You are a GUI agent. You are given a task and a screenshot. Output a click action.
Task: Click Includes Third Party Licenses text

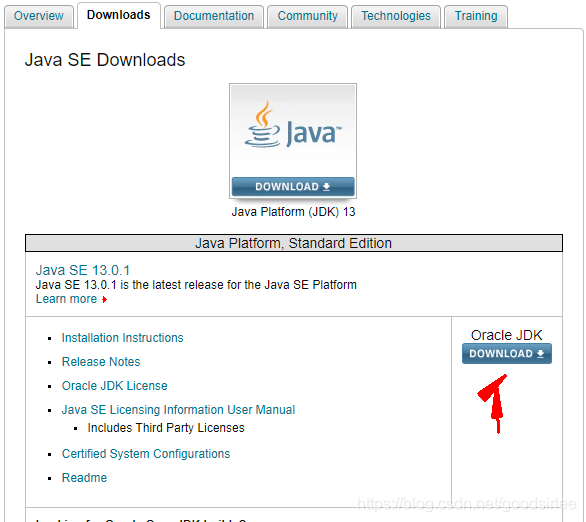(166, 427)
